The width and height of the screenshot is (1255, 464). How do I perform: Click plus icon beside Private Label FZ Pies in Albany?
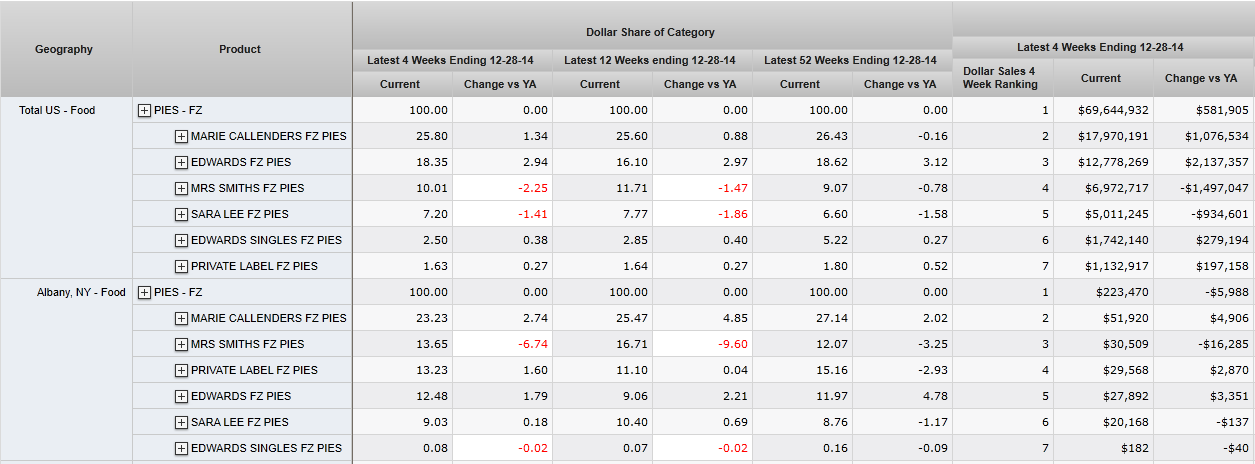[181, 370]
